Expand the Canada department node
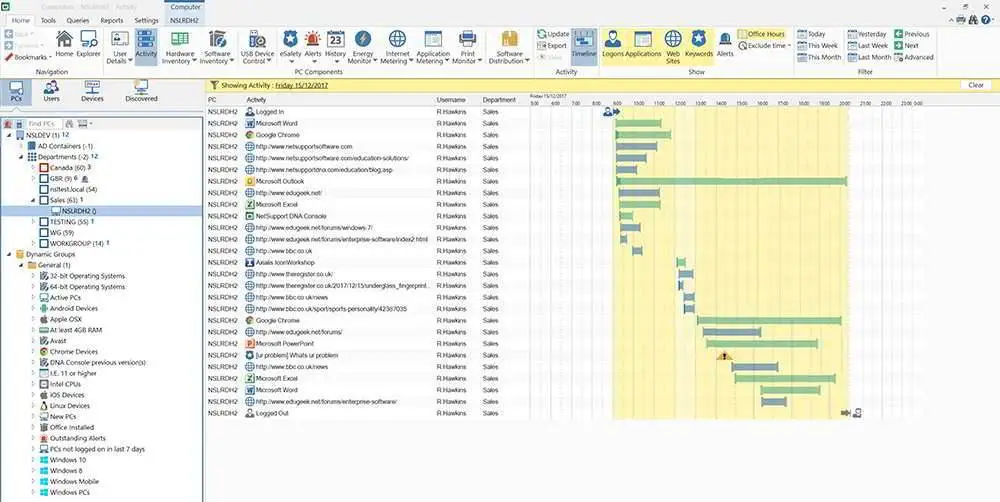This screenshot has width=1000, height=502. [34, 167]
